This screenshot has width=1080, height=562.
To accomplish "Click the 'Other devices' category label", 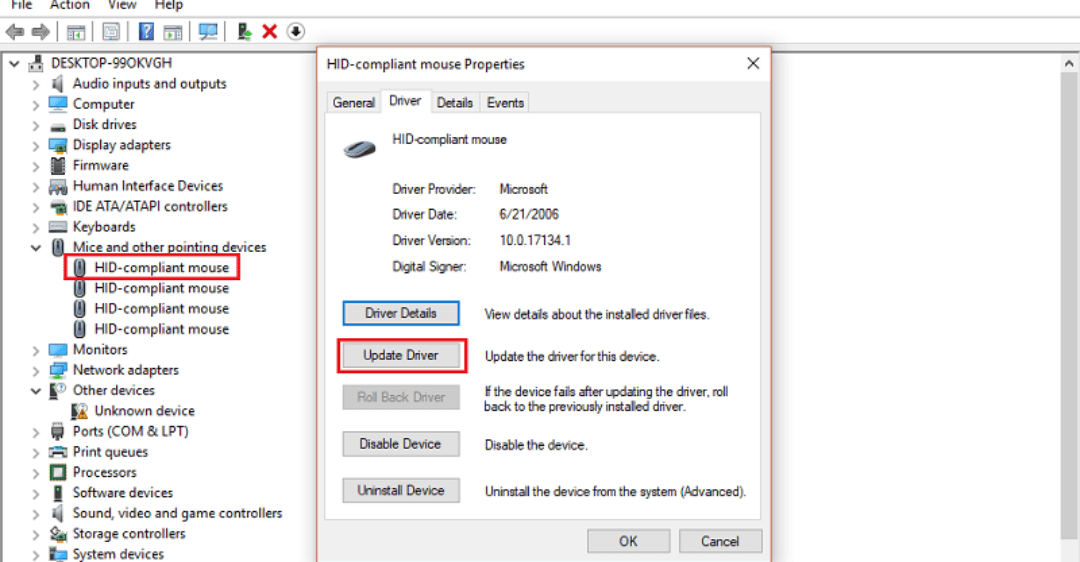I will [x=114, y=391].
